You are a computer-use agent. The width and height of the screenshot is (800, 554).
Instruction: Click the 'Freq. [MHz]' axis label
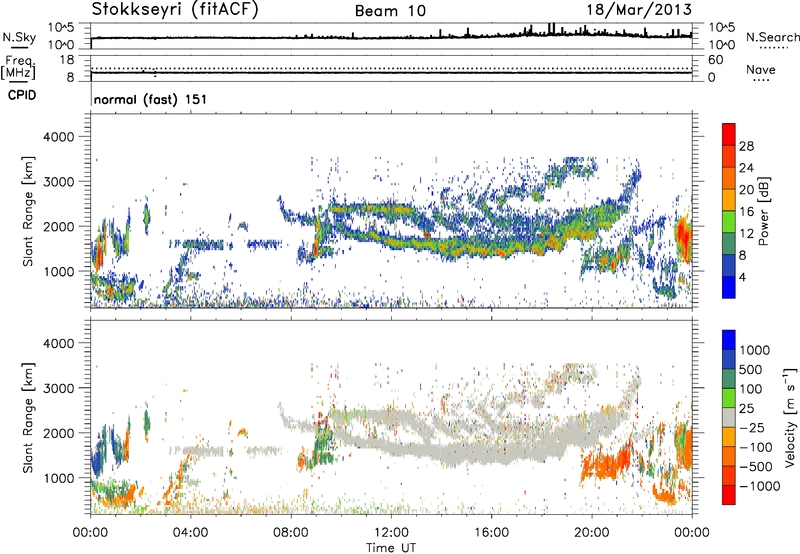[x=19, y=68]
